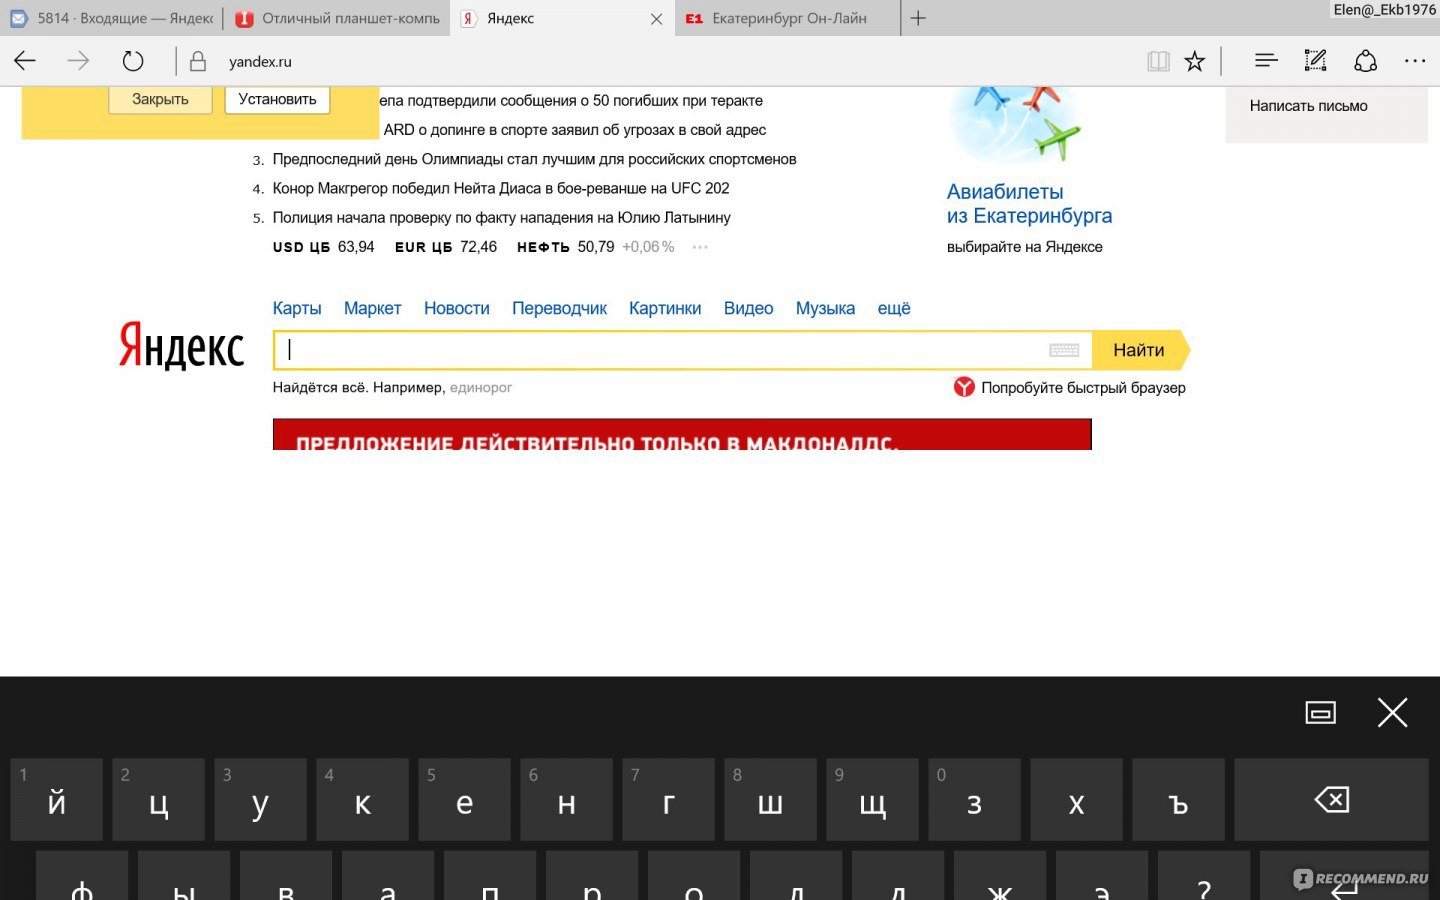This screenshot has width=1440, height=900.
Task: Open news about Юлию Латынину
Action: click(501, 217)
